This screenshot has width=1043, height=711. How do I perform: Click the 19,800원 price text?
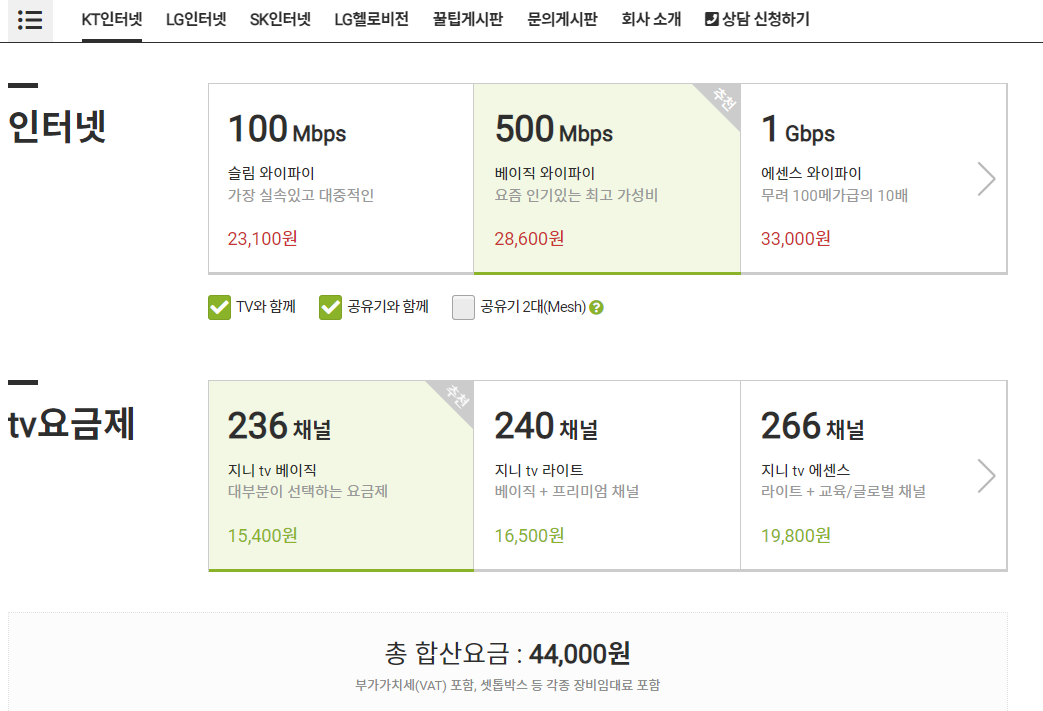pos(796,535)
